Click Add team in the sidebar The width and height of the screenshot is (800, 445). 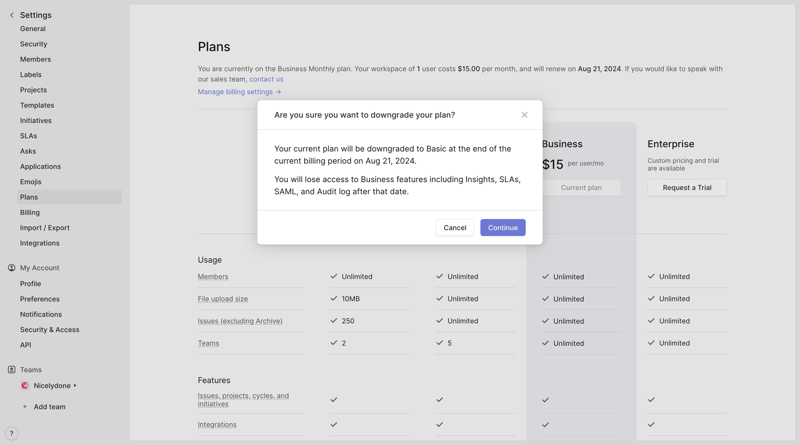click(49, 407)
